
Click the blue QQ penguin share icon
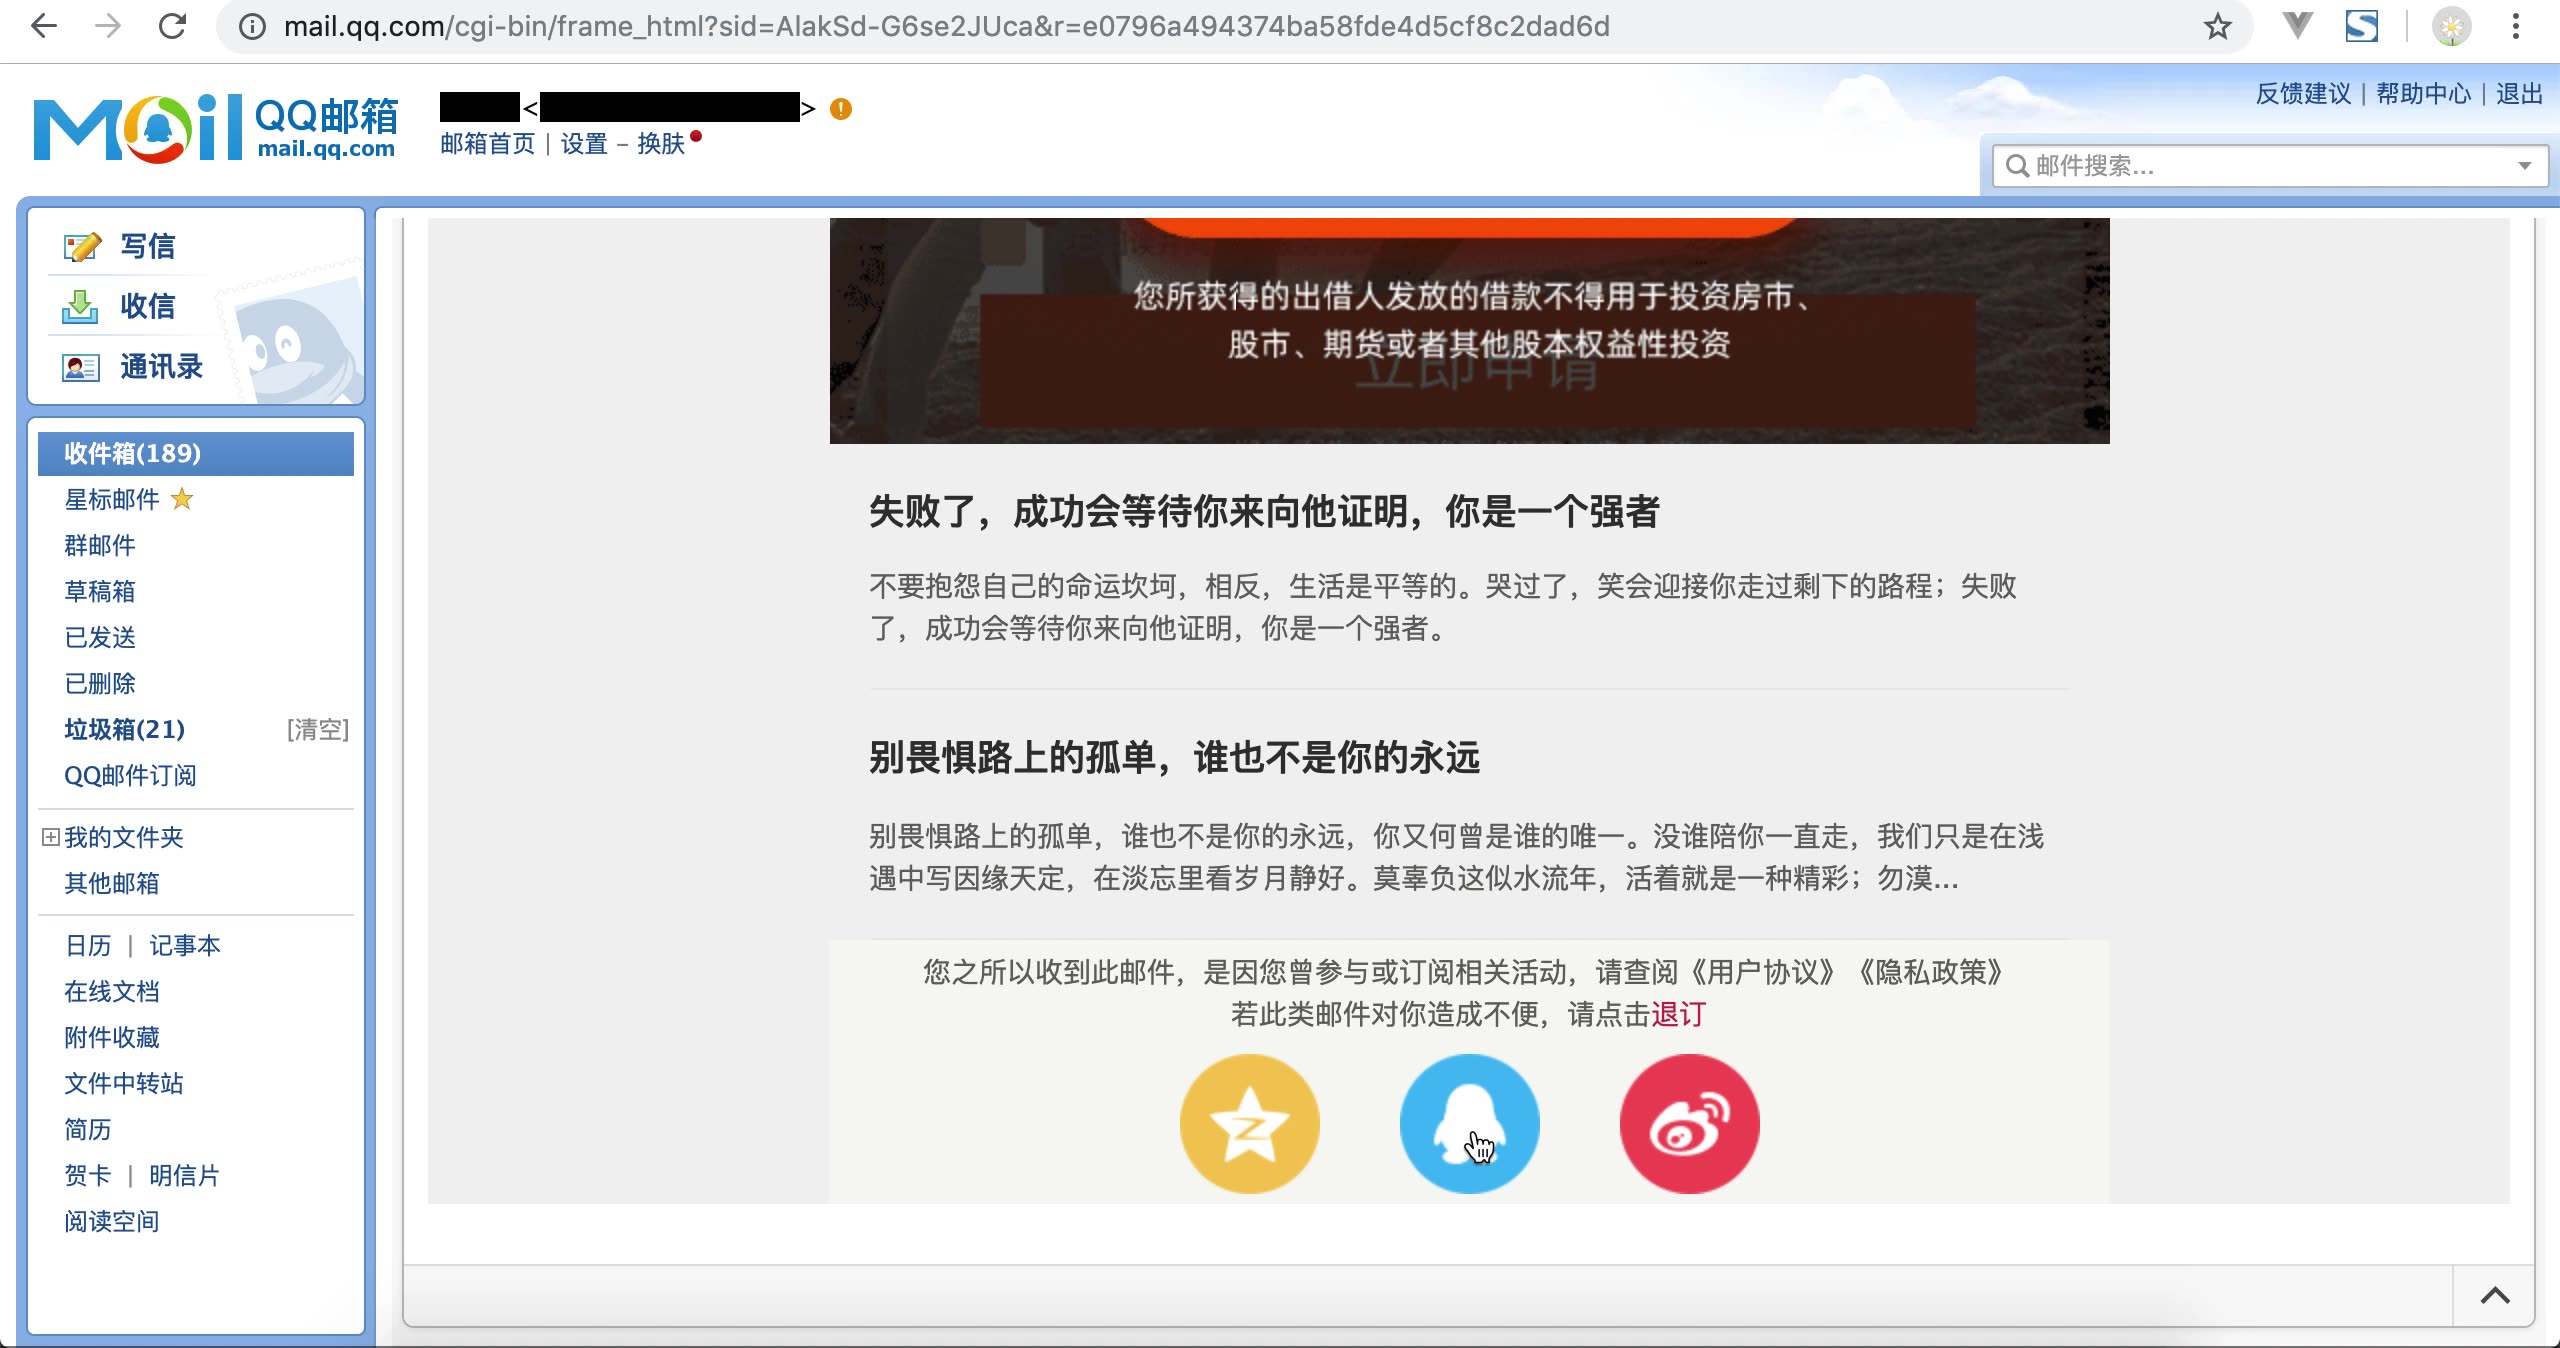point(1469,1123)
